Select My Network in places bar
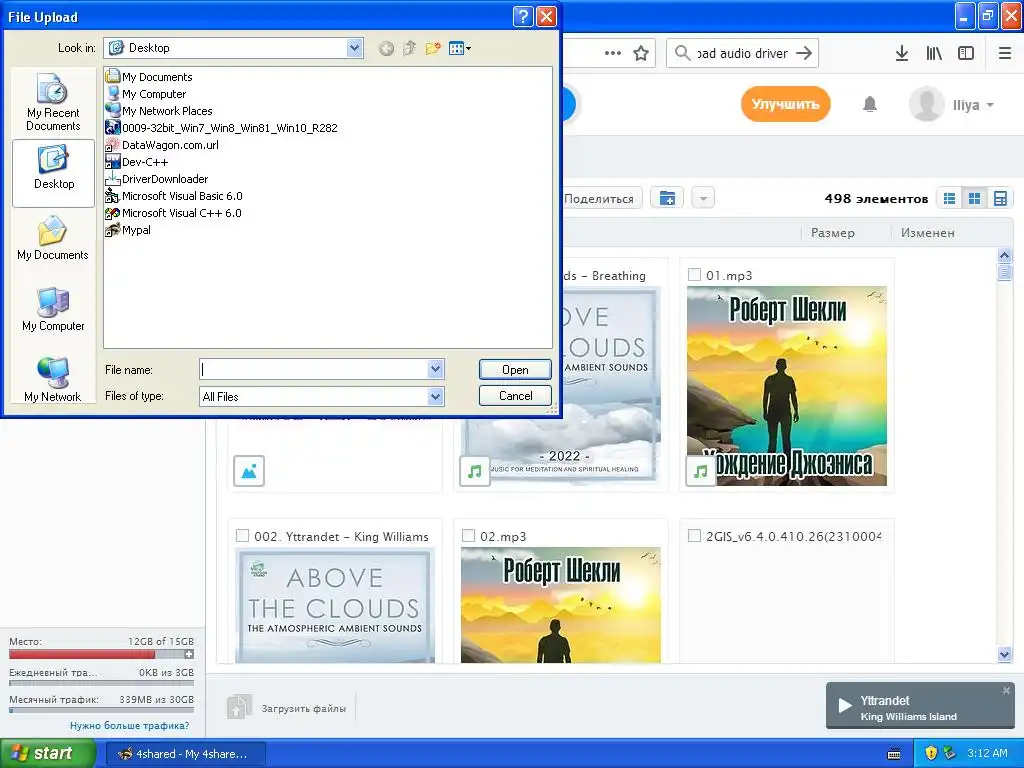The width and height of the screenshot is (1024, 768). click(x=53, y=379)
